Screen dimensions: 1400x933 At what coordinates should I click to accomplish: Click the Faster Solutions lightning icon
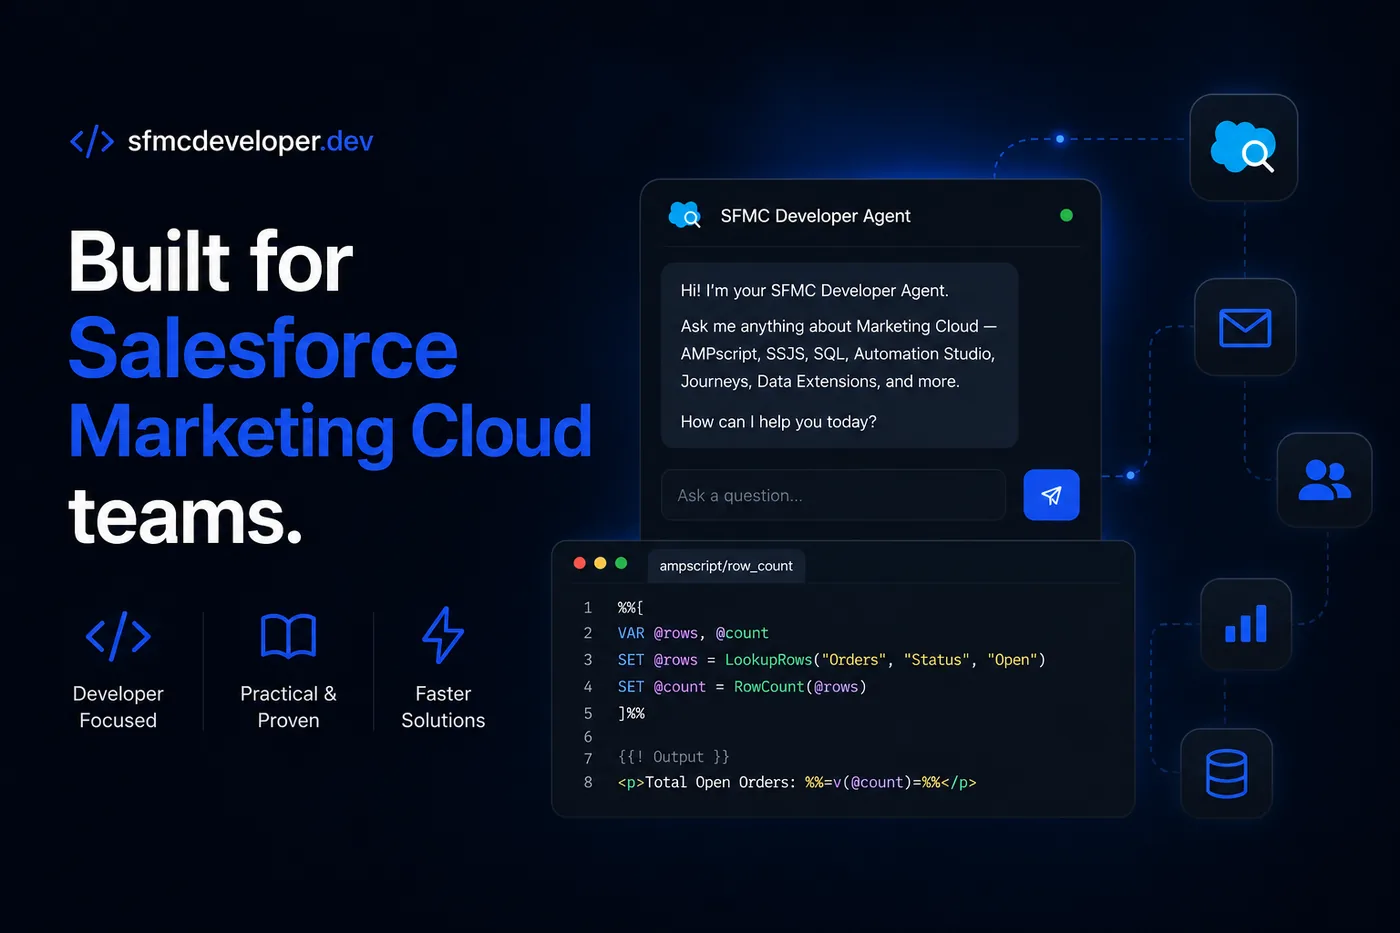443,635
